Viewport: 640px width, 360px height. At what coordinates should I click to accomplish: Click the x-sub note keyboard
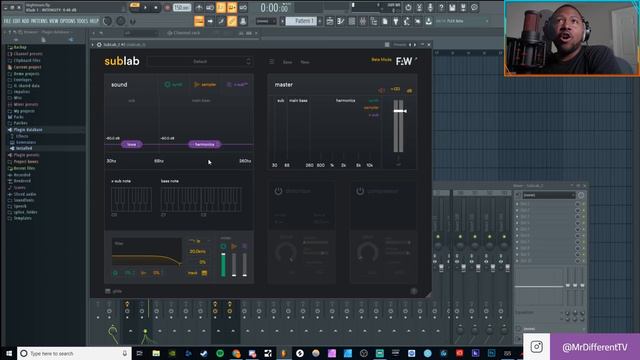pos(131,199)
